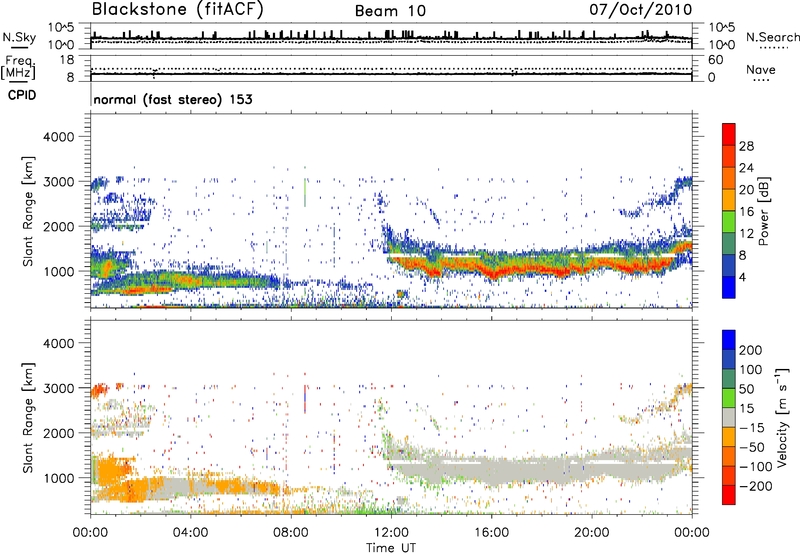
Task: Select the "Beam 10" header text
Action: [x=390, y=11]
